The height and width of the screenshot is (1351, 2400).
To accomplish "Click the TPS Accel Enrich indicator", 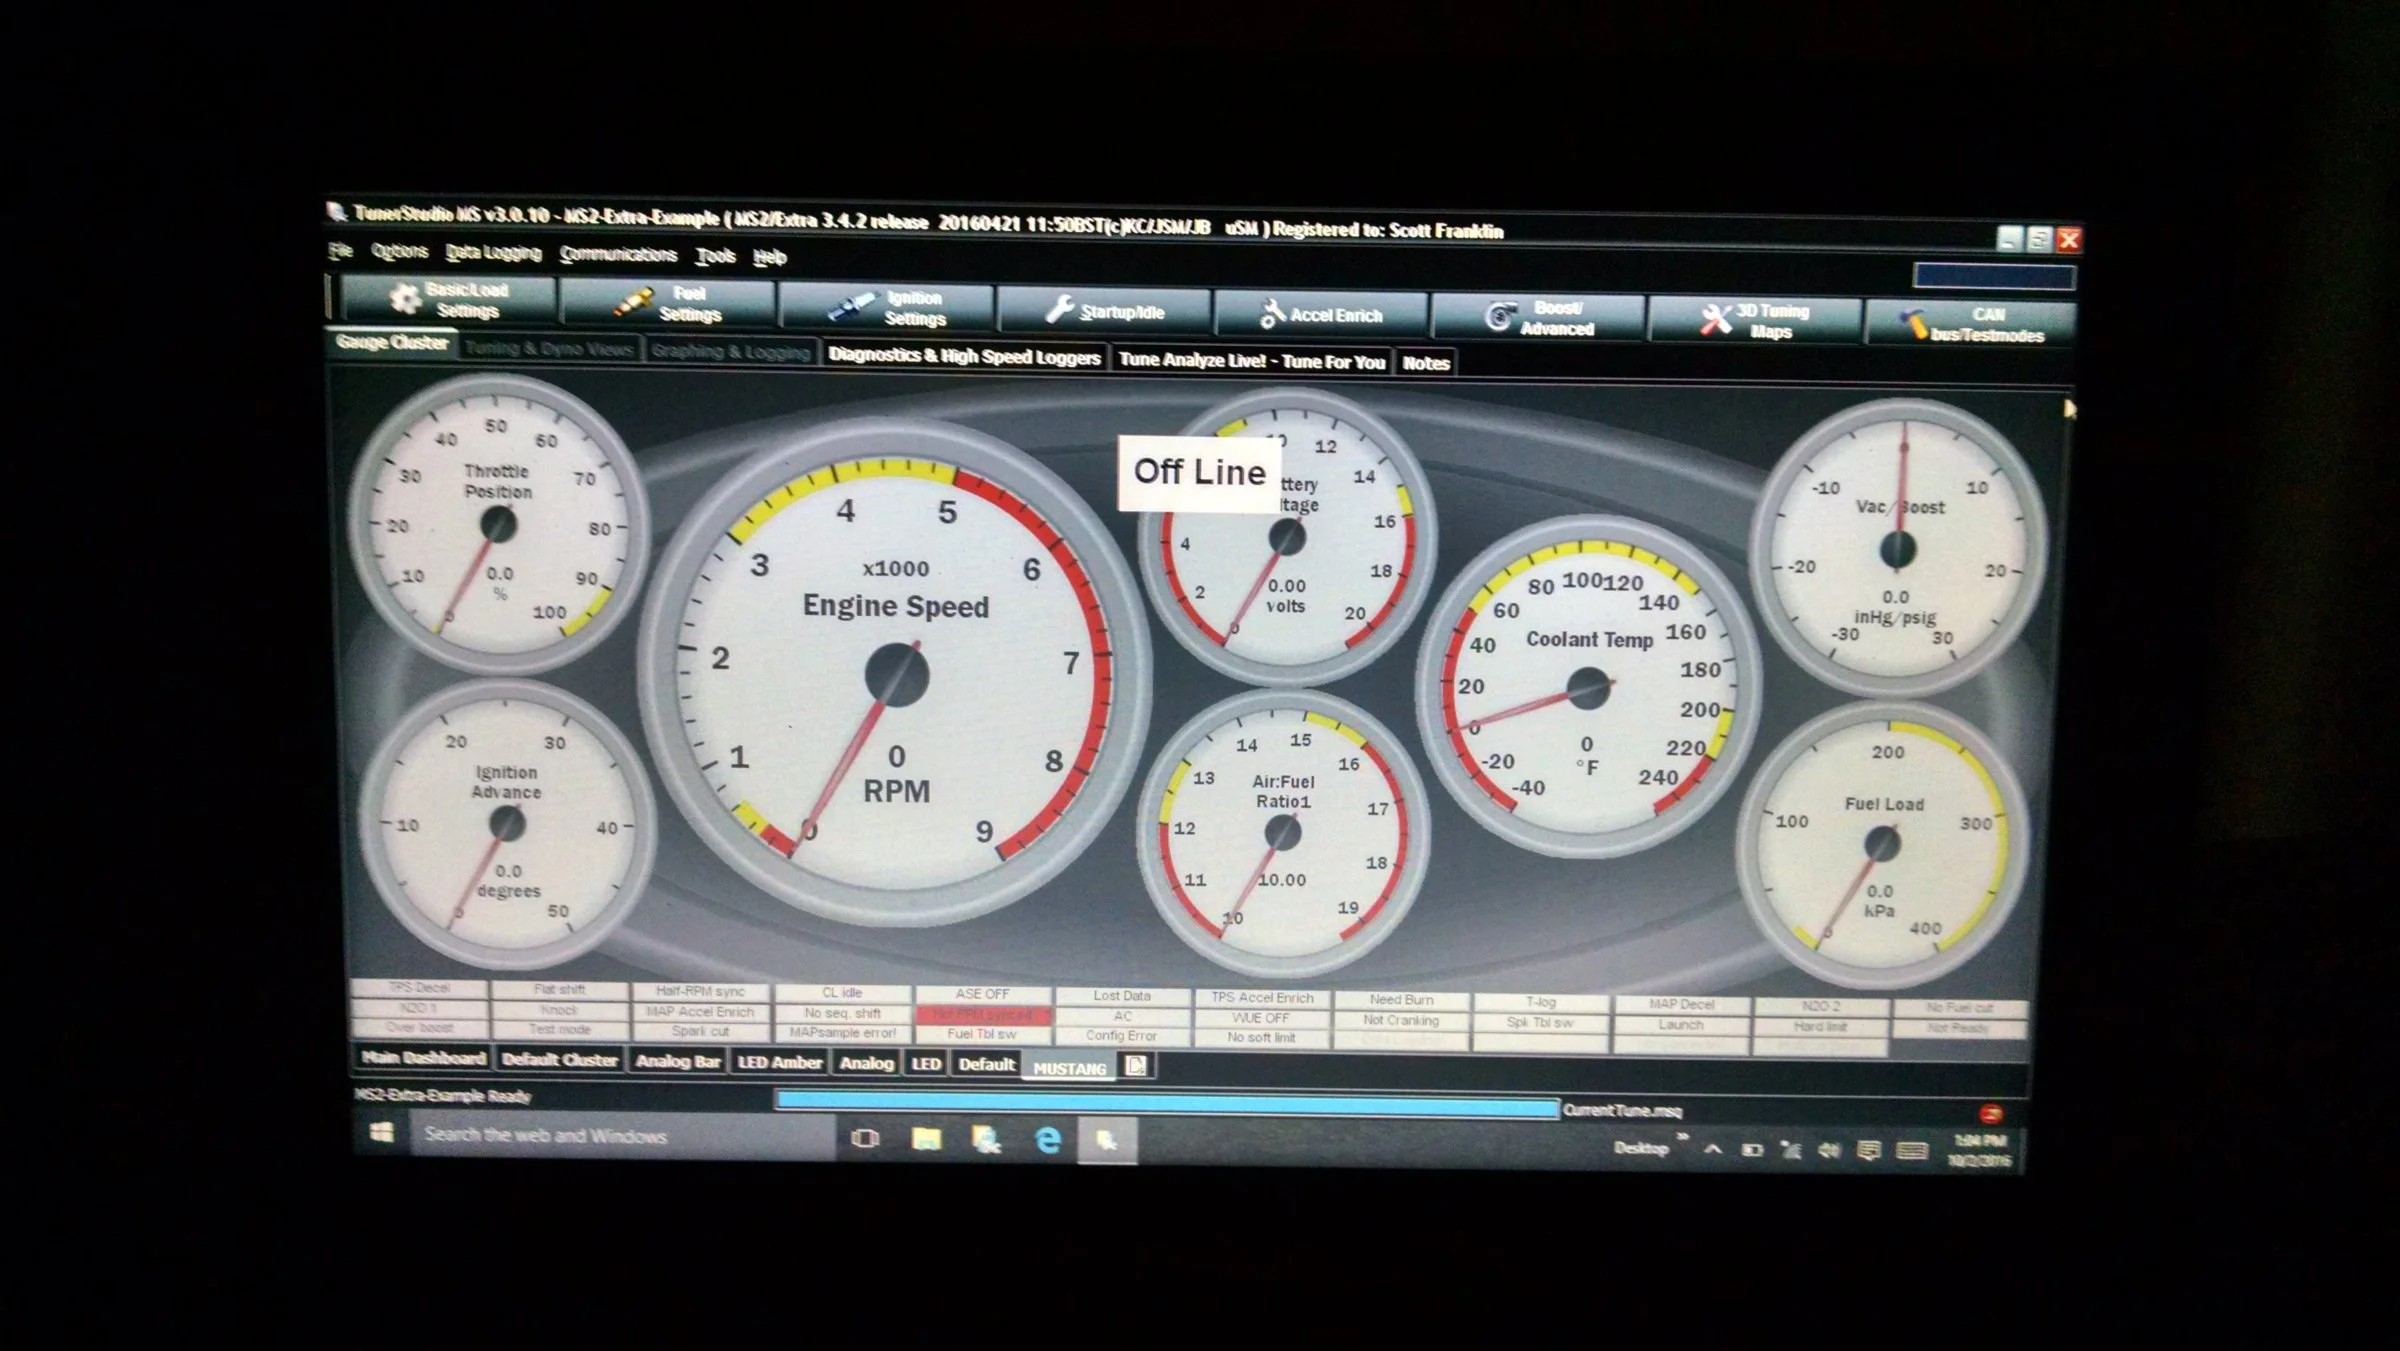I will click(x=1262, y=998).
